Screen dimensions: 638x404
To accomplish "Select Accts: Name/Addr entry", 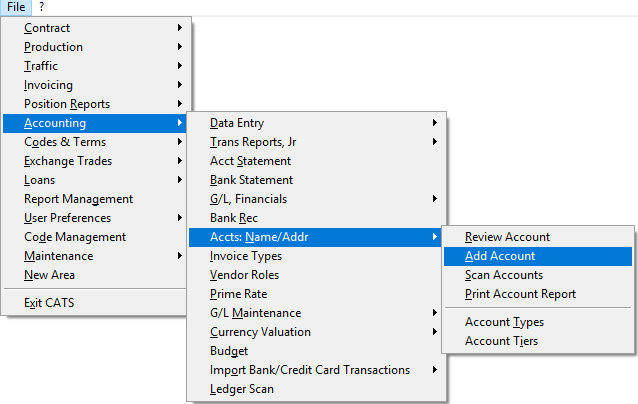I will [x=316, y=237].
